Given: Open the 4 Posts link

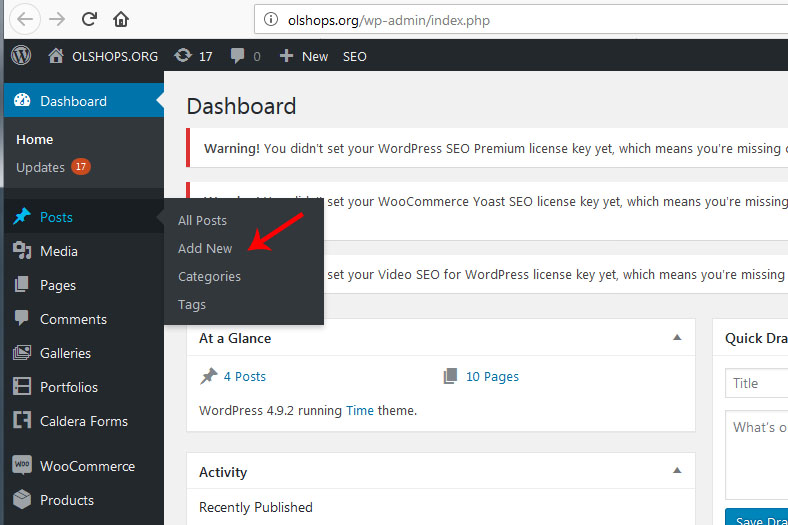Looking at the screenshot, I should (245, 376).
